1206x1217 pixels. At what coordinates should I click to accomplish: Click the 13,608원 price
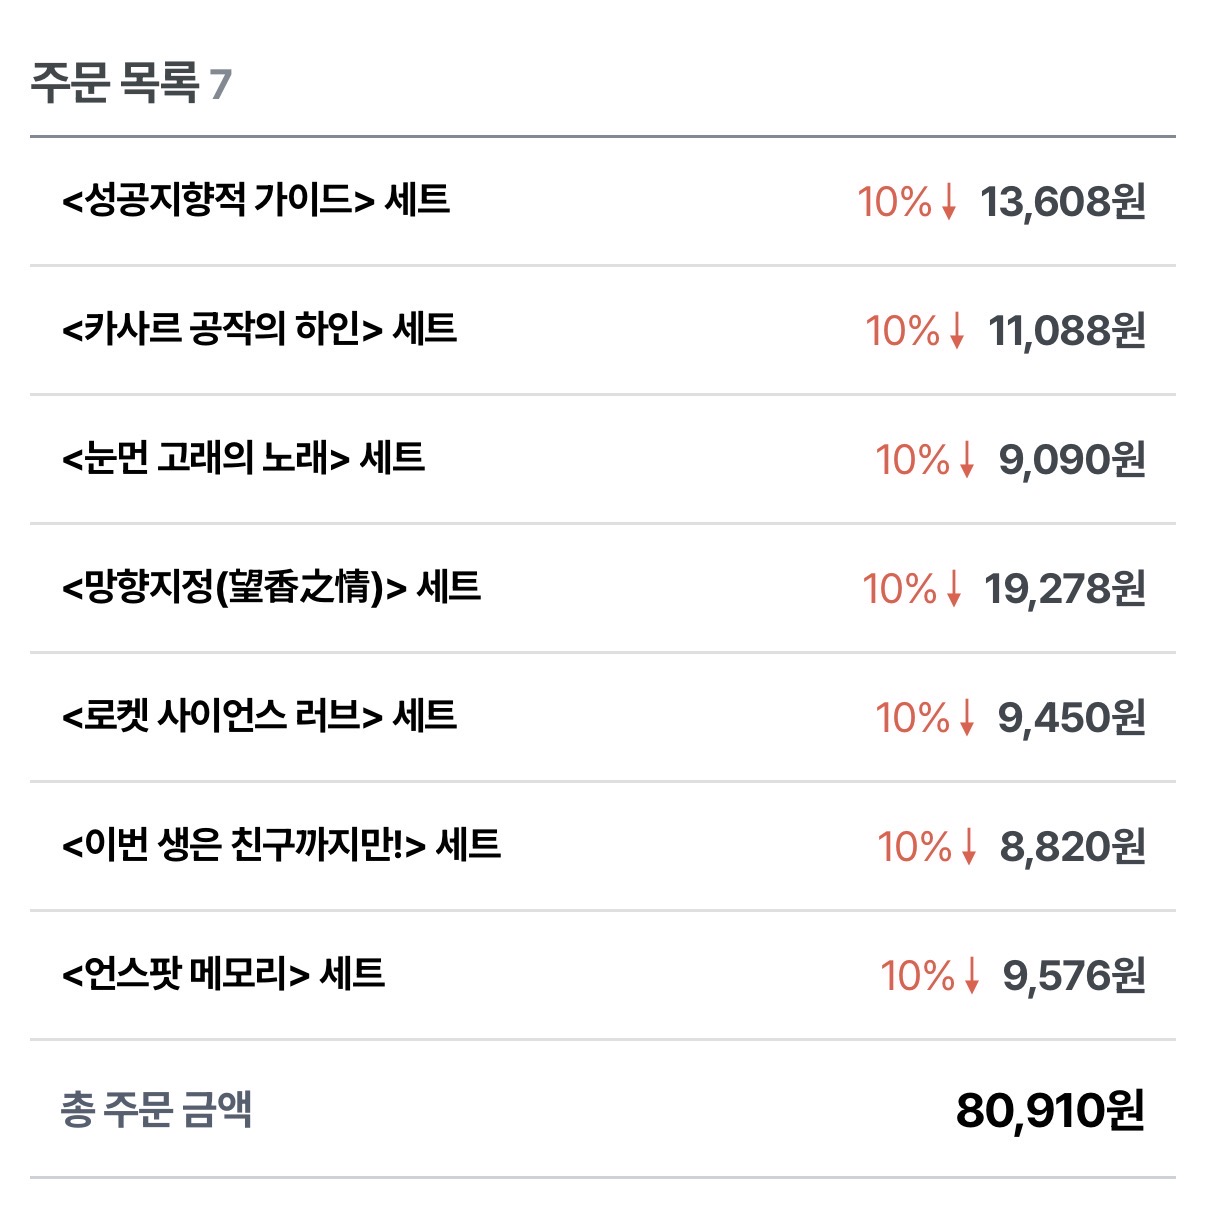[x=1062, y=202]
